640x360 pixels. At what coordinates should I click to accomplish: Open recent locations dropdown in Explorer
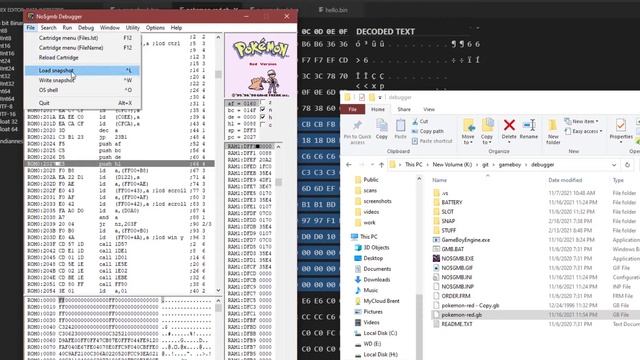(372, 165)
